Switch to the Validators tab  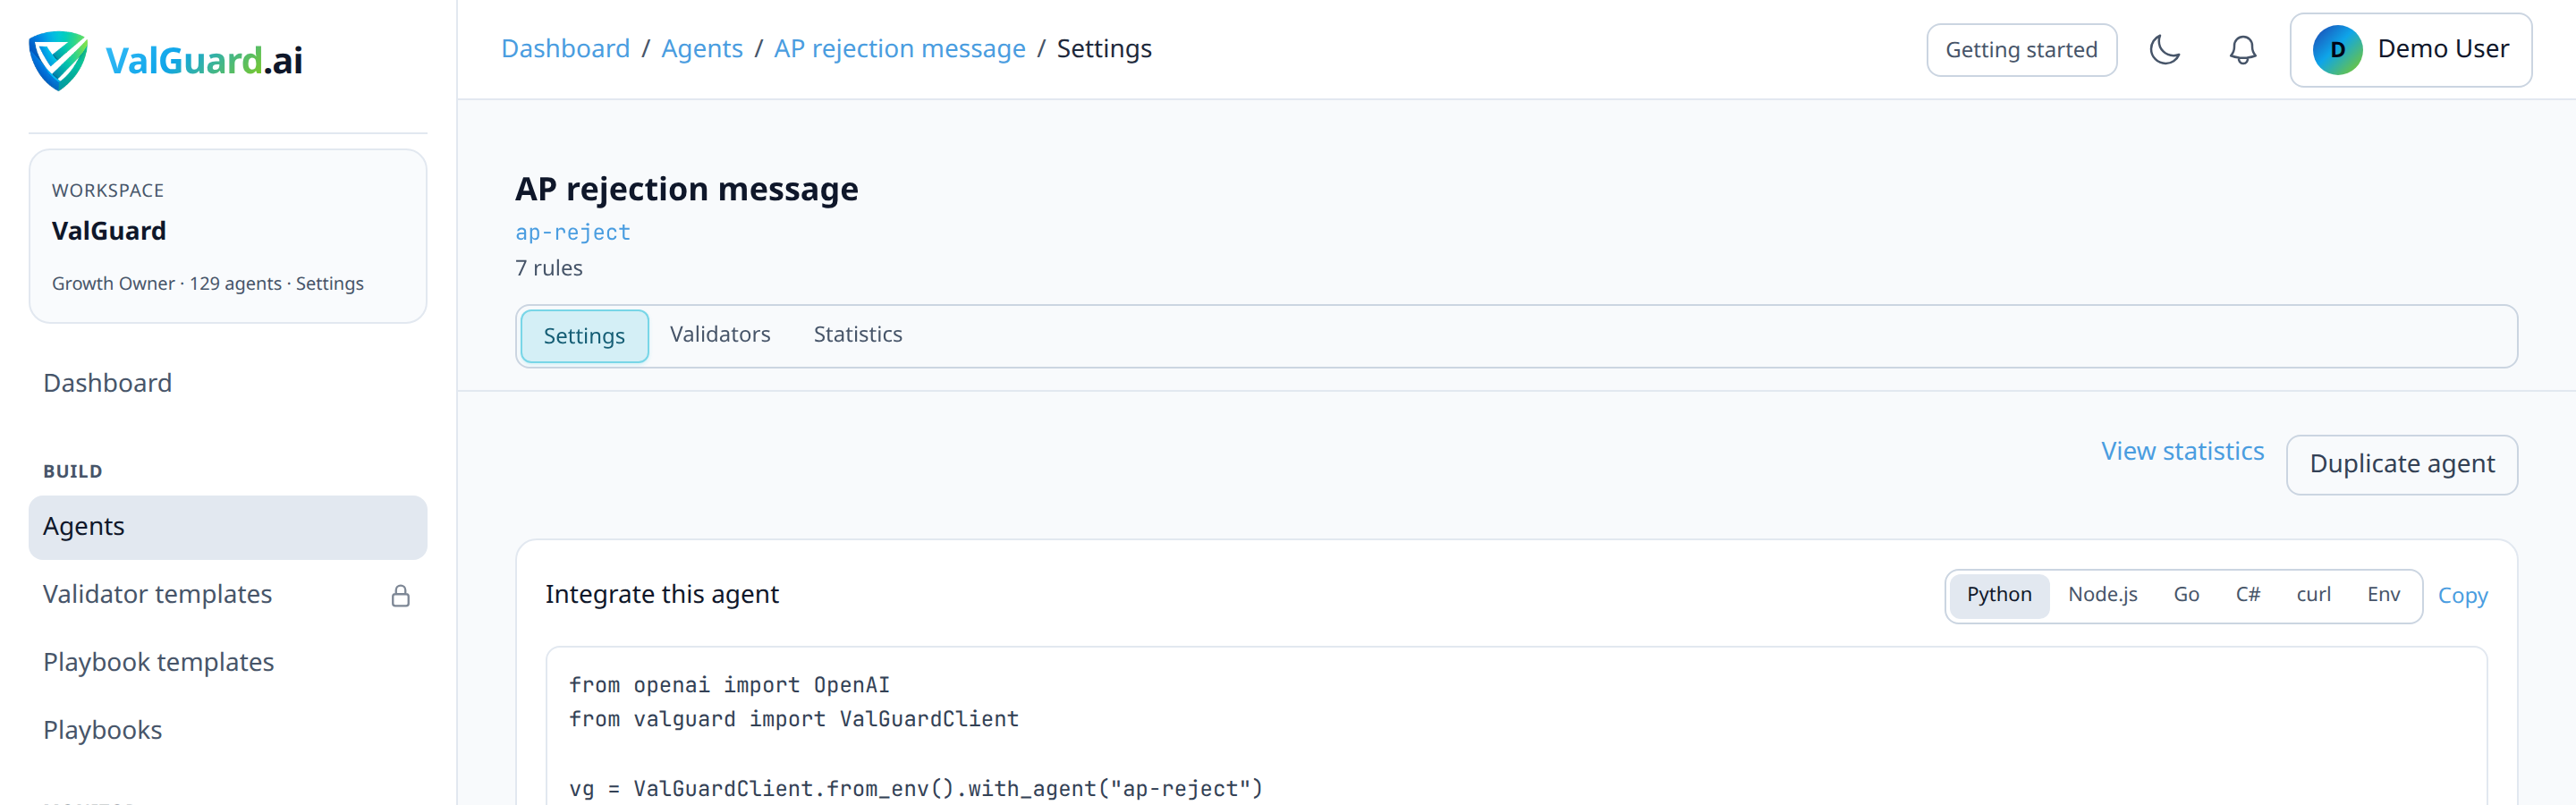(x=720, y=334)
